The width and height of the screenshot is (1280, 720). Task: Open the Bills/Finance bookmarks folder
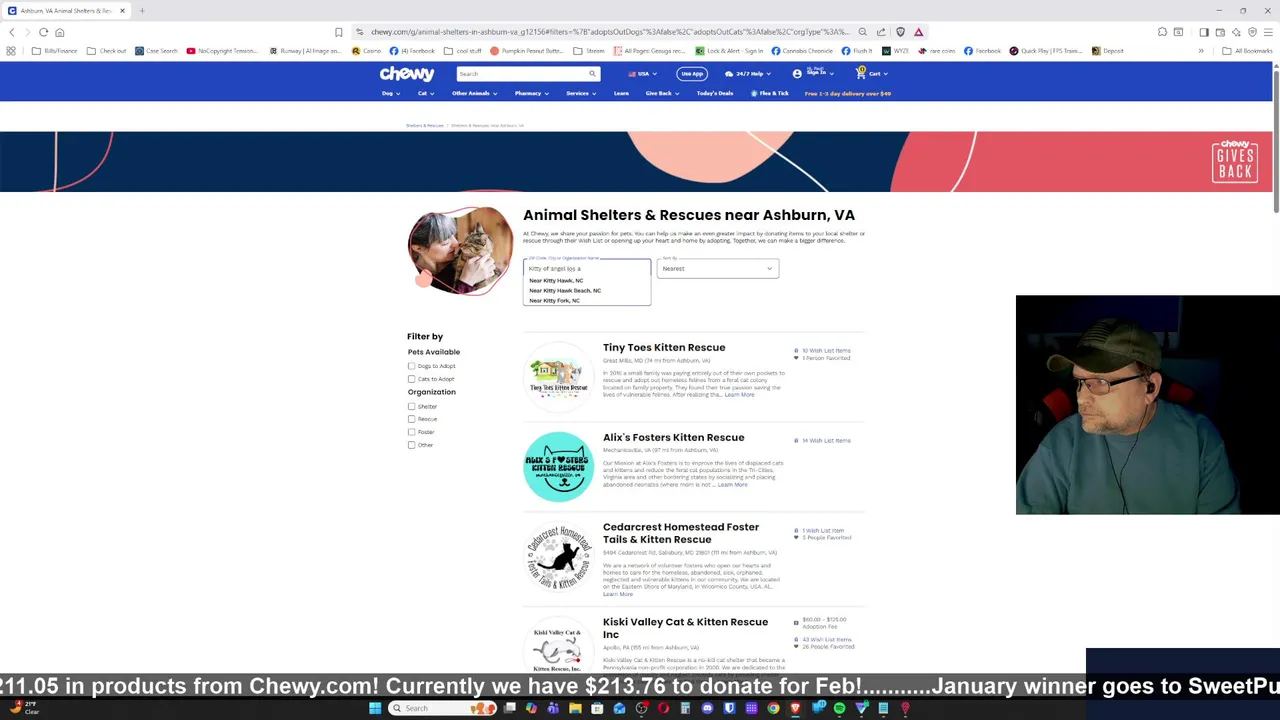54,51
